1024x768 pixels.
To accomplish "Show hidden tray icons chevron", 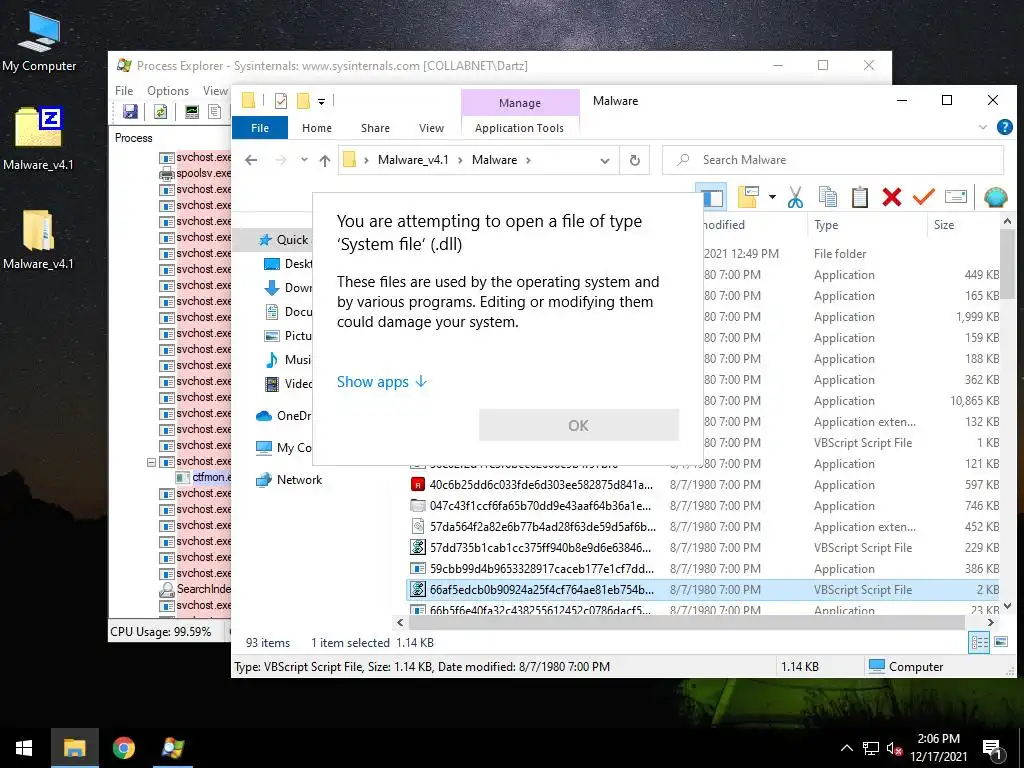I will (x=846, y=748).
